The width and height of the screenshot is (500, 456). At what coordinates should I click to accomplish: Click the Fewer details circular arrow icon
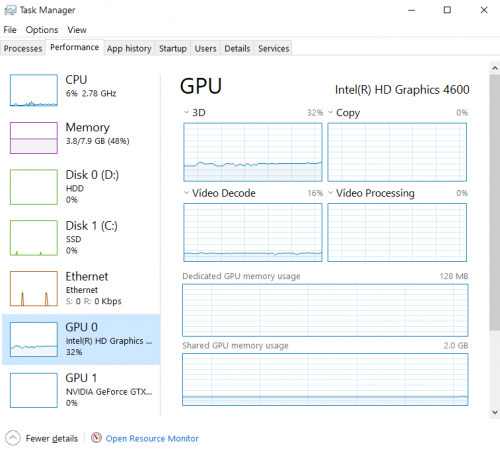(x=13, y=438)
